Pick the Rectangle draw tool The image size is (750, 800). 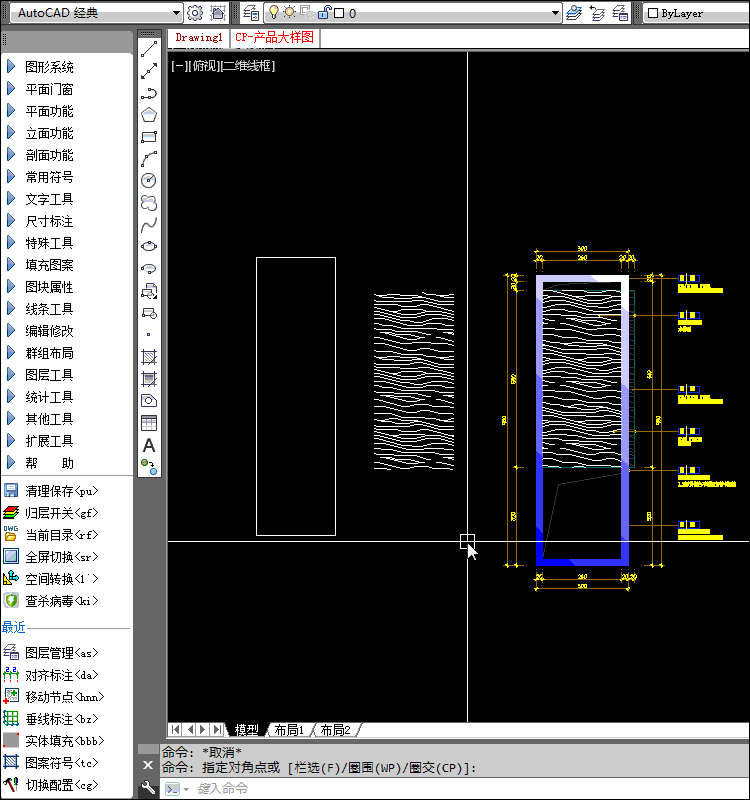149,137
